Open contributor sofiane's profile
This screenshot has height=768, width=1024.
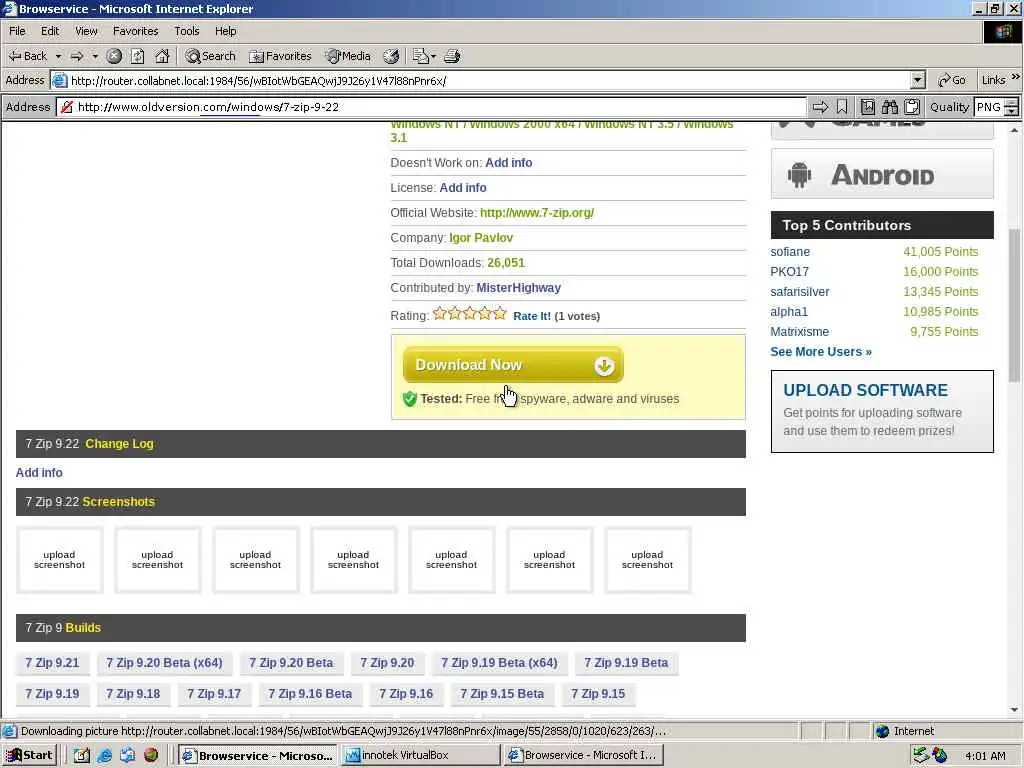790,251
